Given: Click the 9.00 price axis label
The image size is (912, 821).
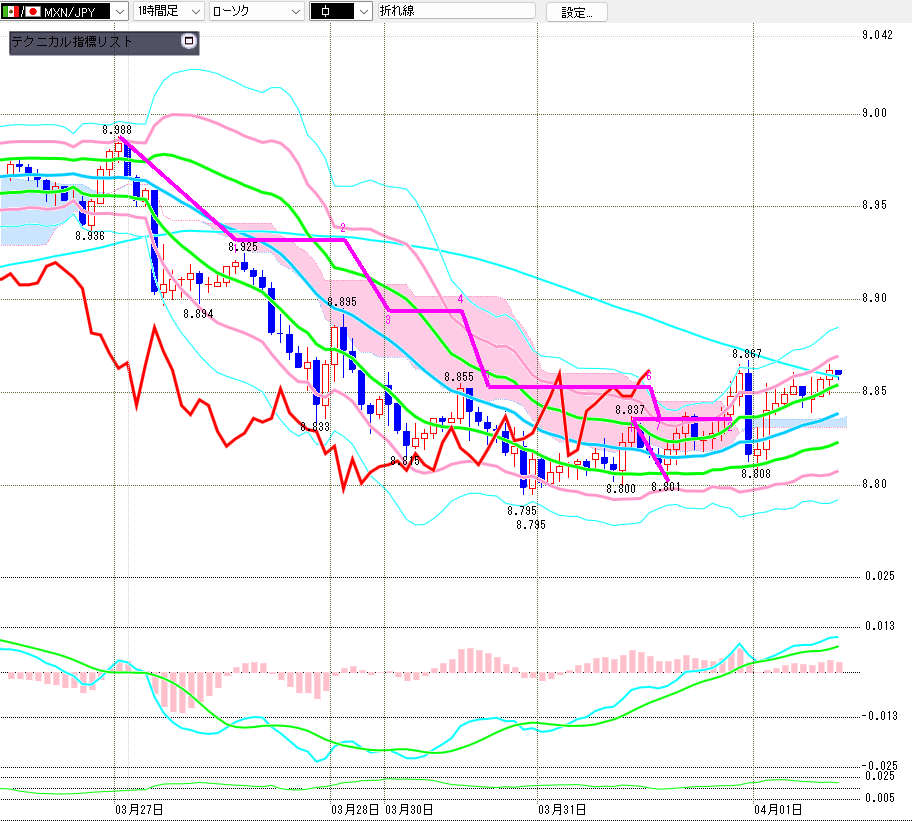Looking at the screenshot, I should pos(875,113).
